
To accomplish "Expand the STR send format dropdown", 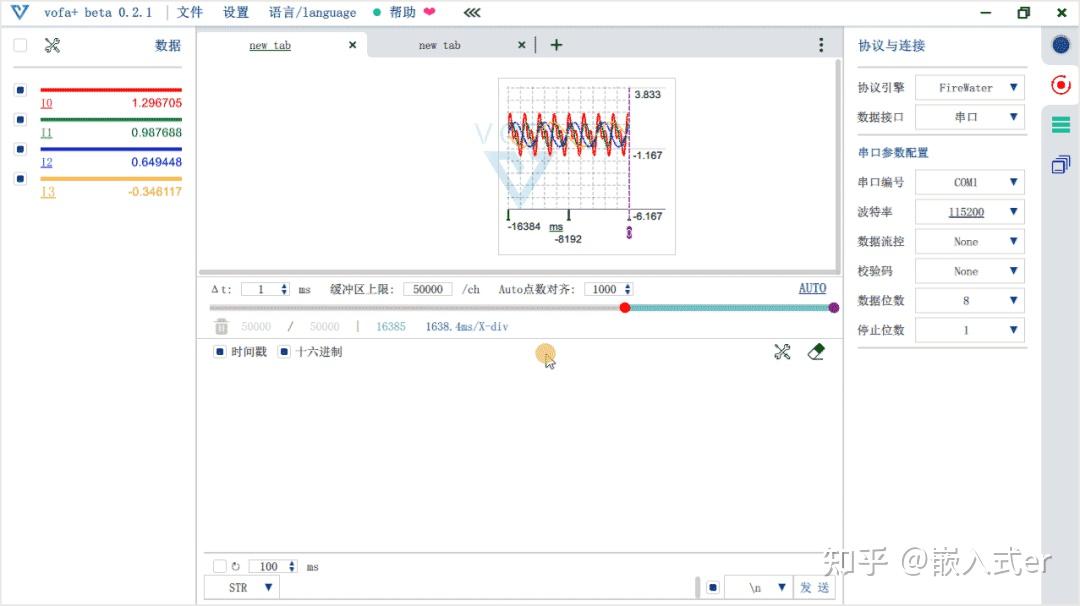I will (x=240, y=587).
